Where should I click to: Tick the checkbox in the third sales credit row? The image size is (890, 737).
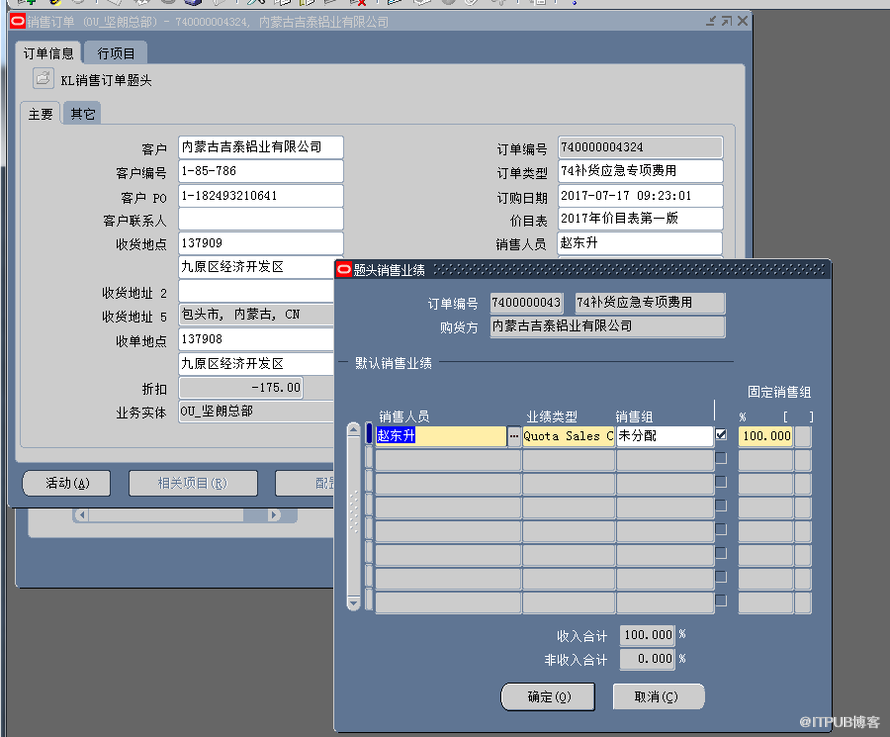coord(721,482)
